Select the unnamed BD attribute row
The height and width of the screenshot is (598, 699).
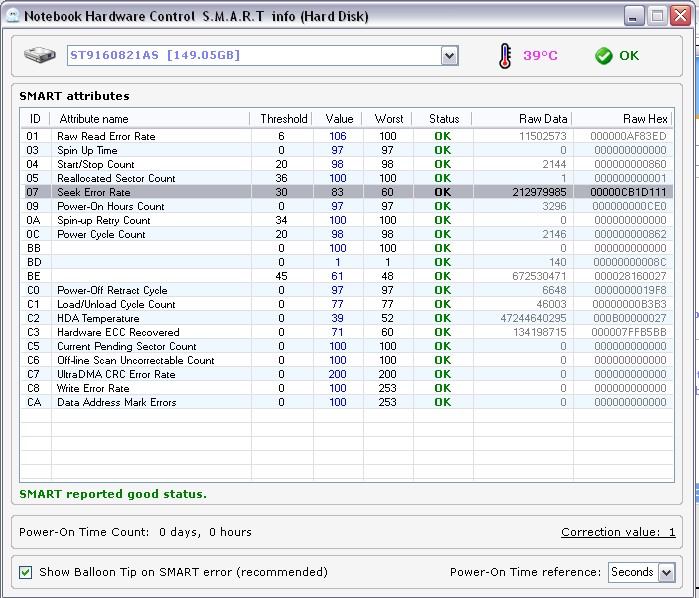(x=347, y=262)
